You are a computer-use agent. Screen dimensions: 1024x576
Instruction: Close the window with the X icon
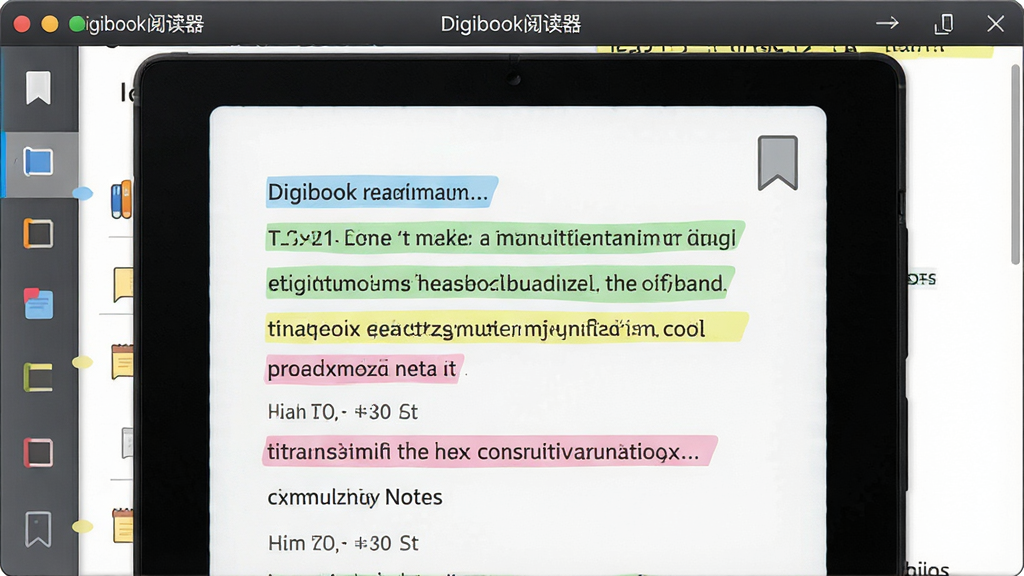pyautogui.click(x=995, y=24)
